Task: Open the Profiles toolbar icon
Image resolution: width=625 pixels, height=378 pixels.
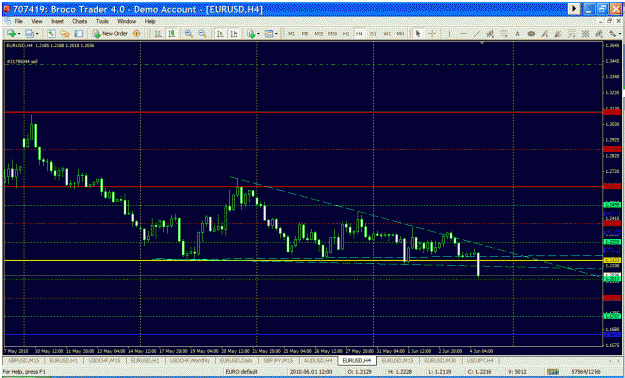Action: click(29, 33)
